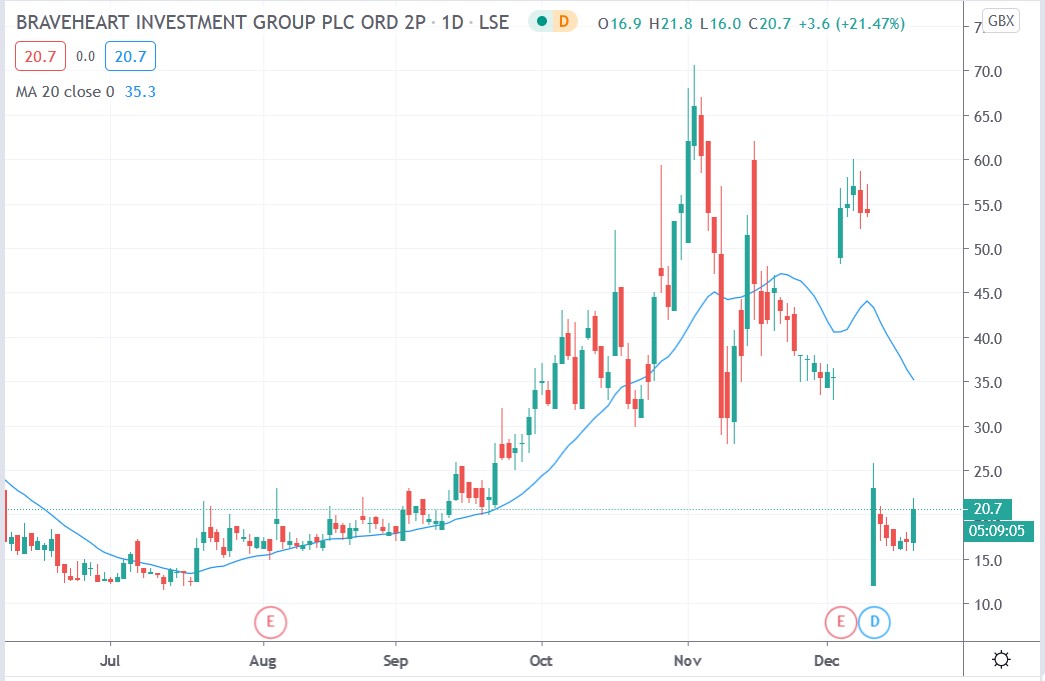
Task: Click the countdown timer 05:09:05
Action: coord(995,531)
